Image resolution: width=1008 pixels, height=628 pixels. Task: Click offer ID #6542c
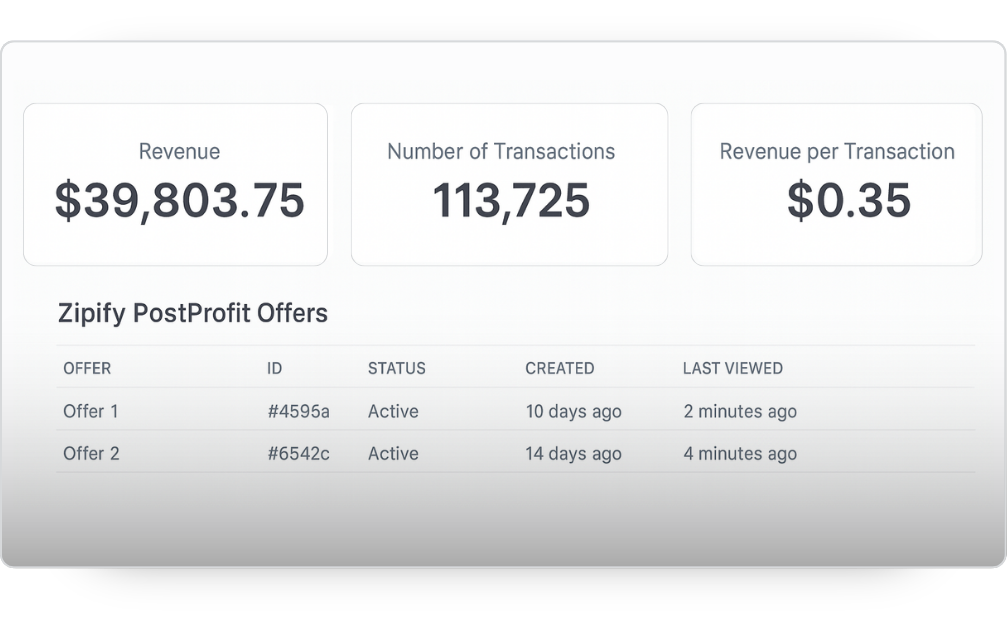298,453
